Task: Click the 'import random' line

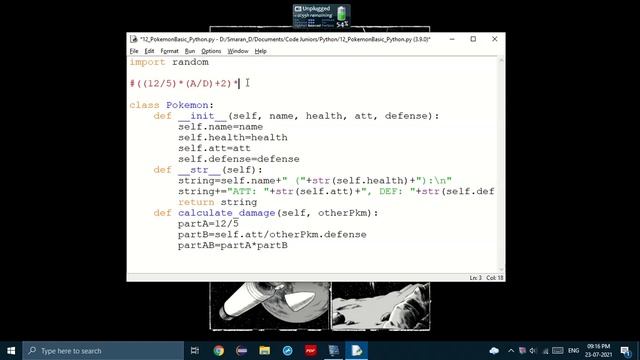Action: pyautogui.click(x=169, y=62)
